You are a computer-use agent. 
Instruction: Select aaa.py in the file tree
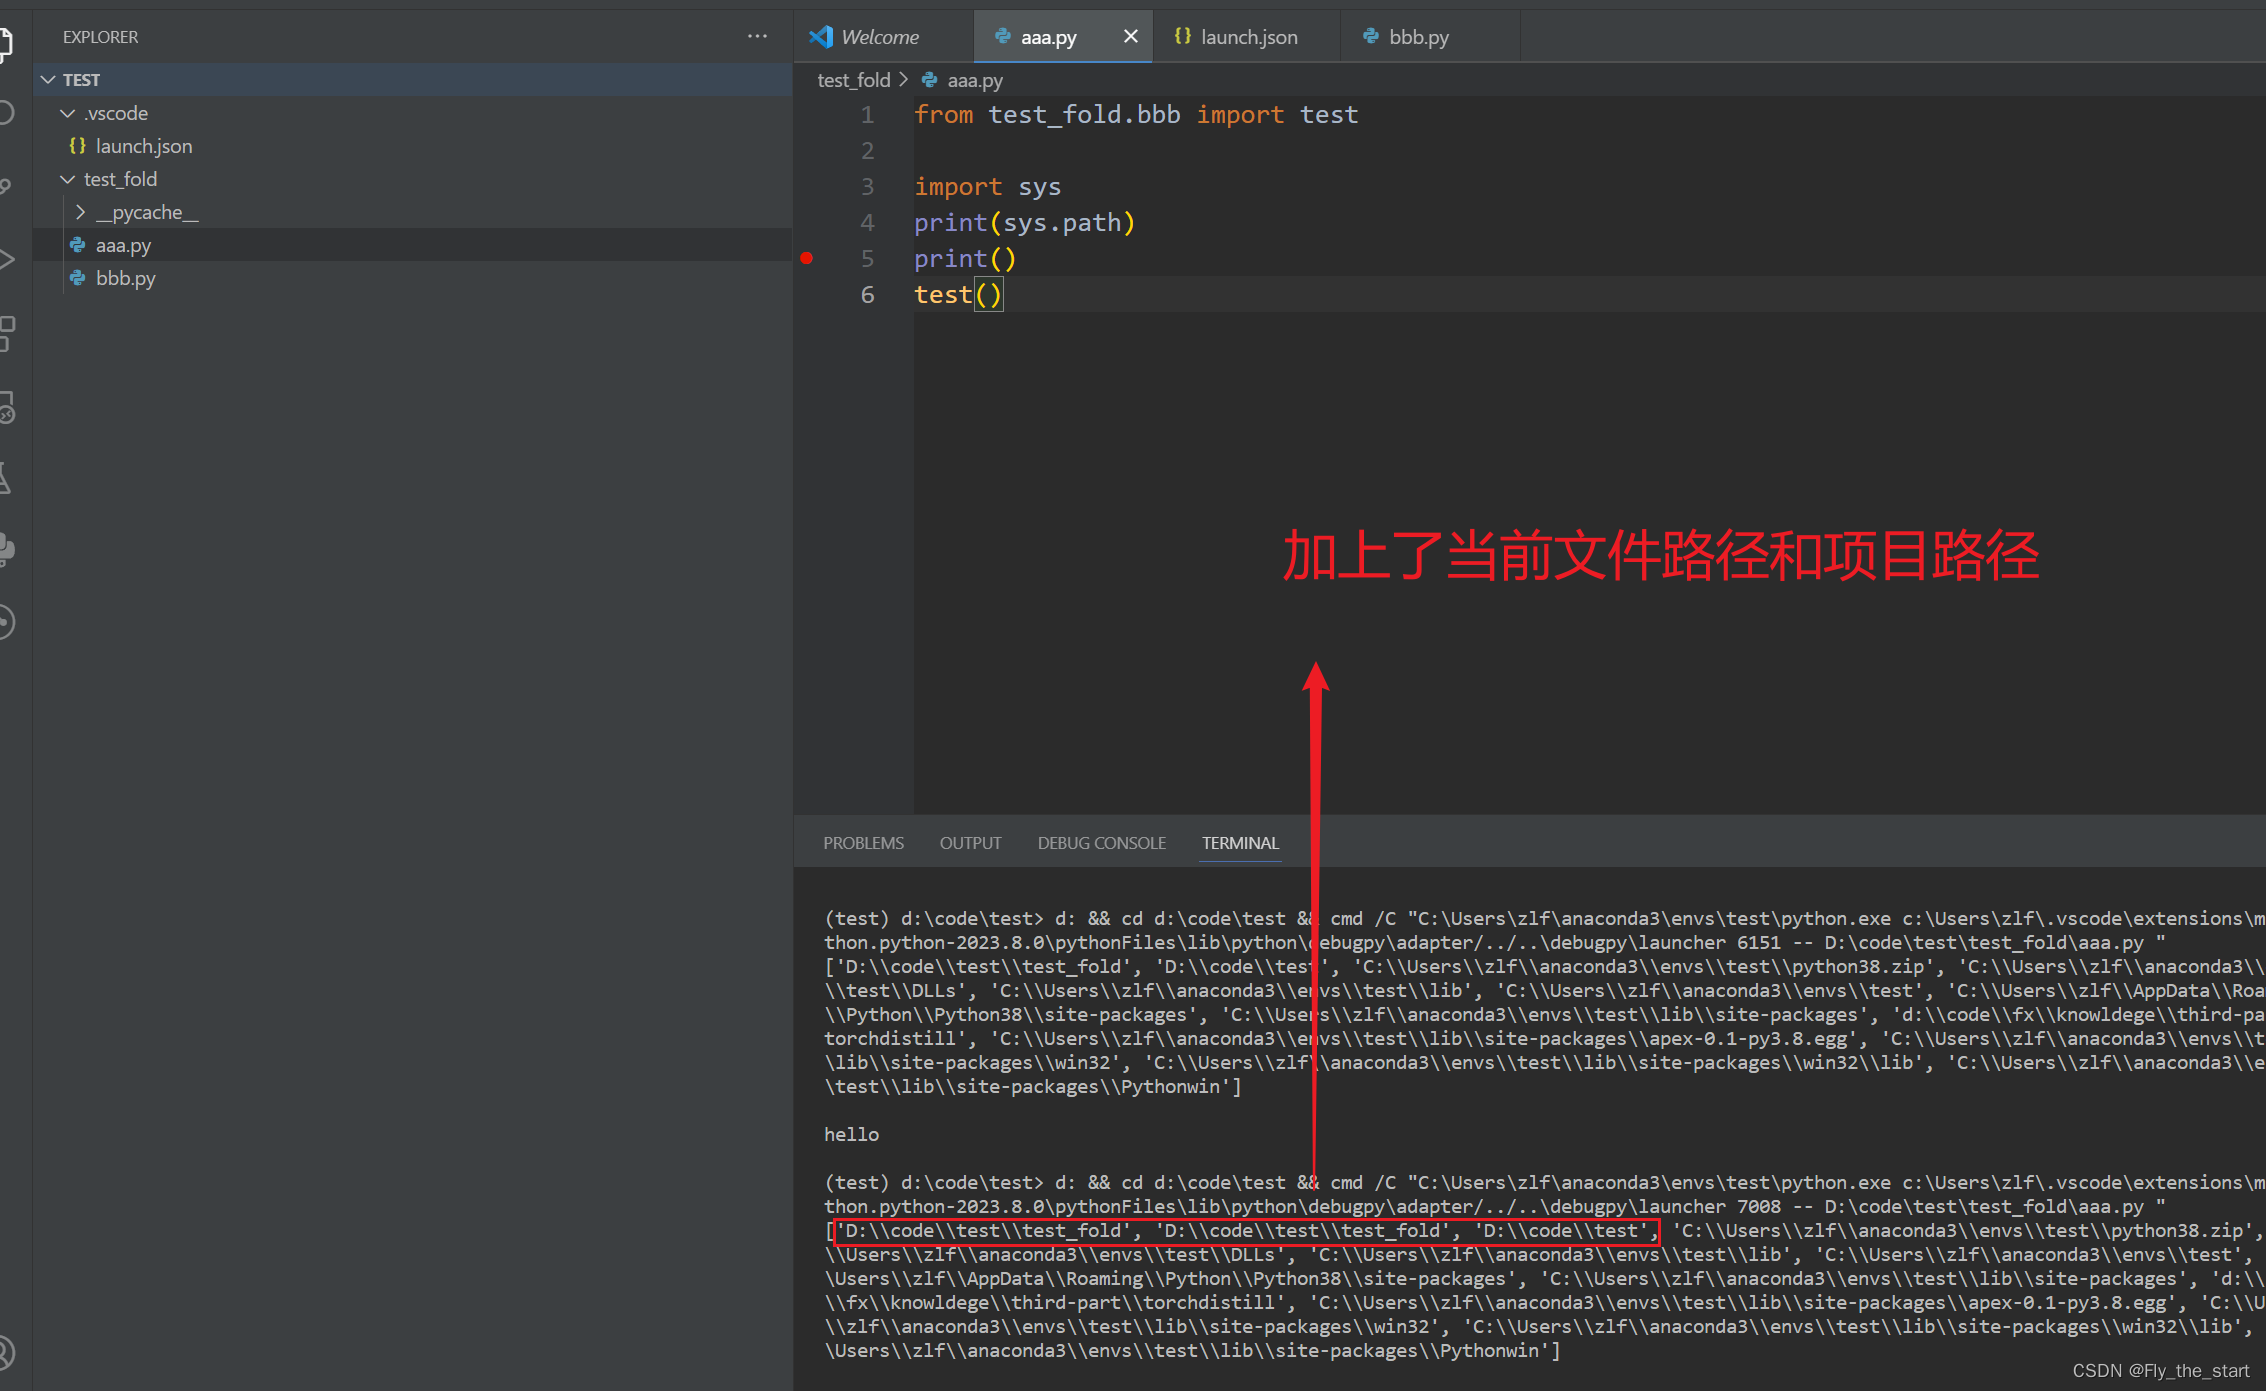point(412,245)
